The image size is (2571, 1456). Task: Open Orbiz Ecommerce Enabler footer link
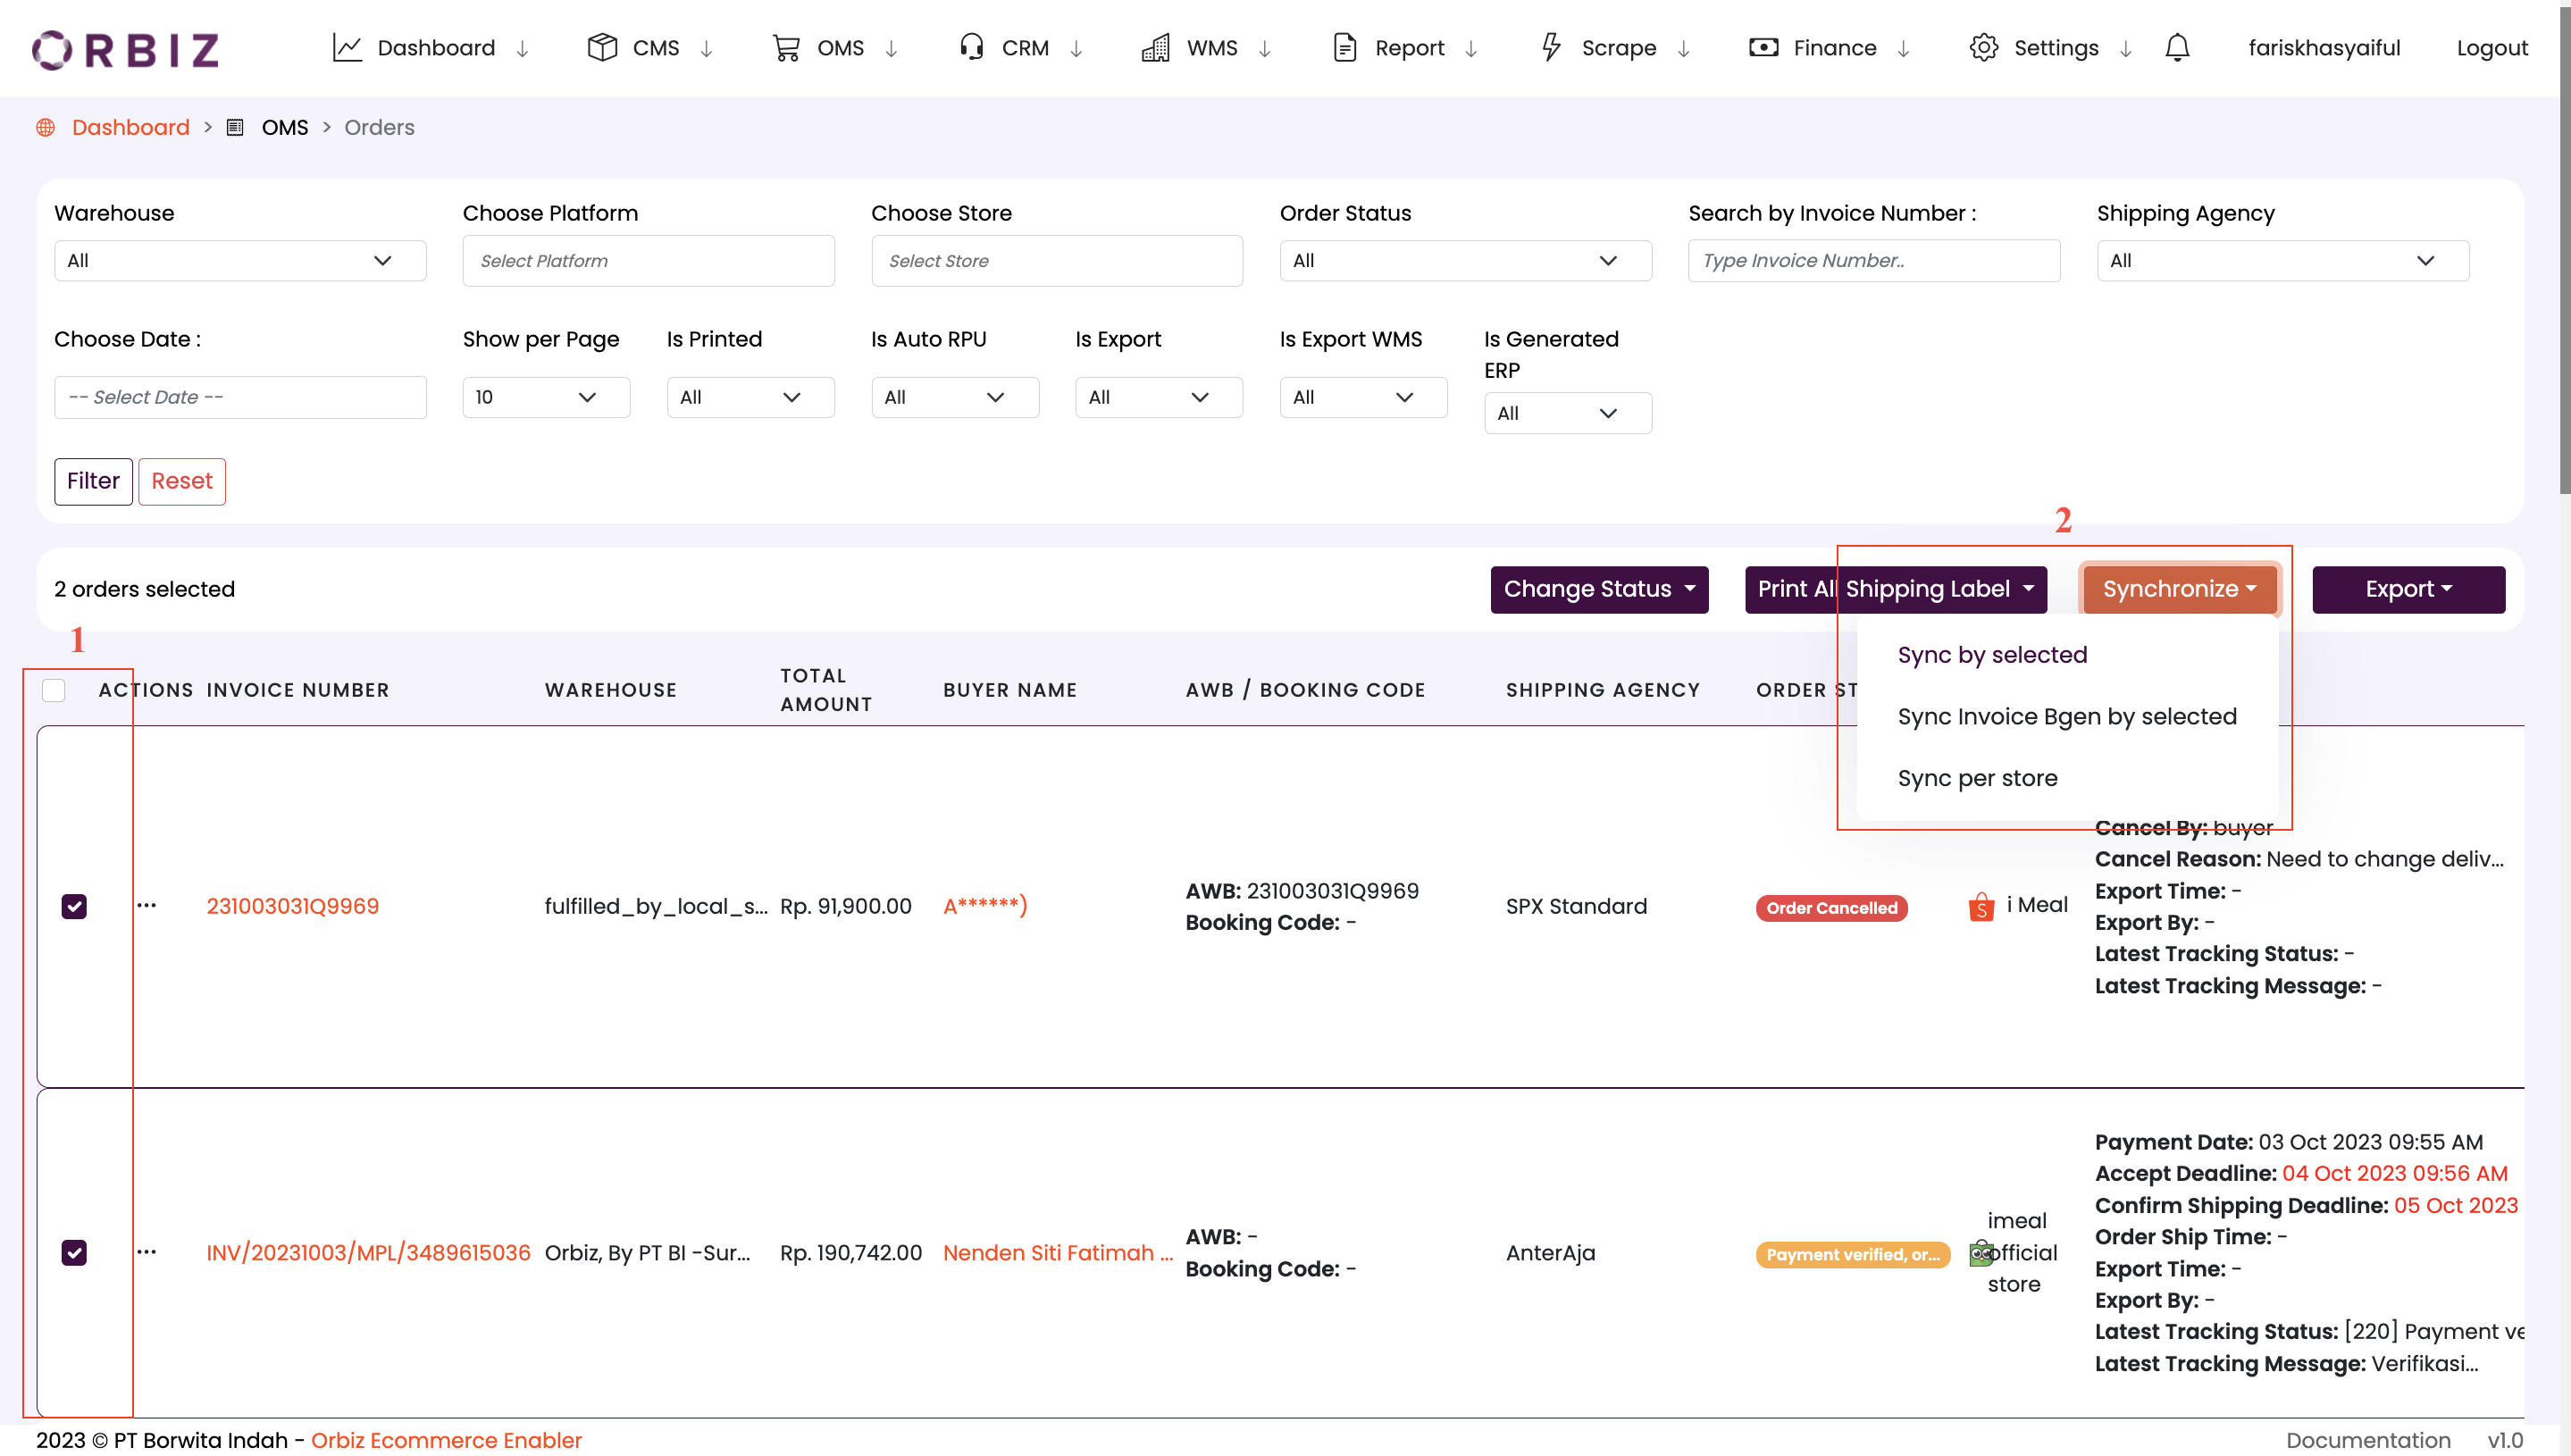coord(446,1440)
